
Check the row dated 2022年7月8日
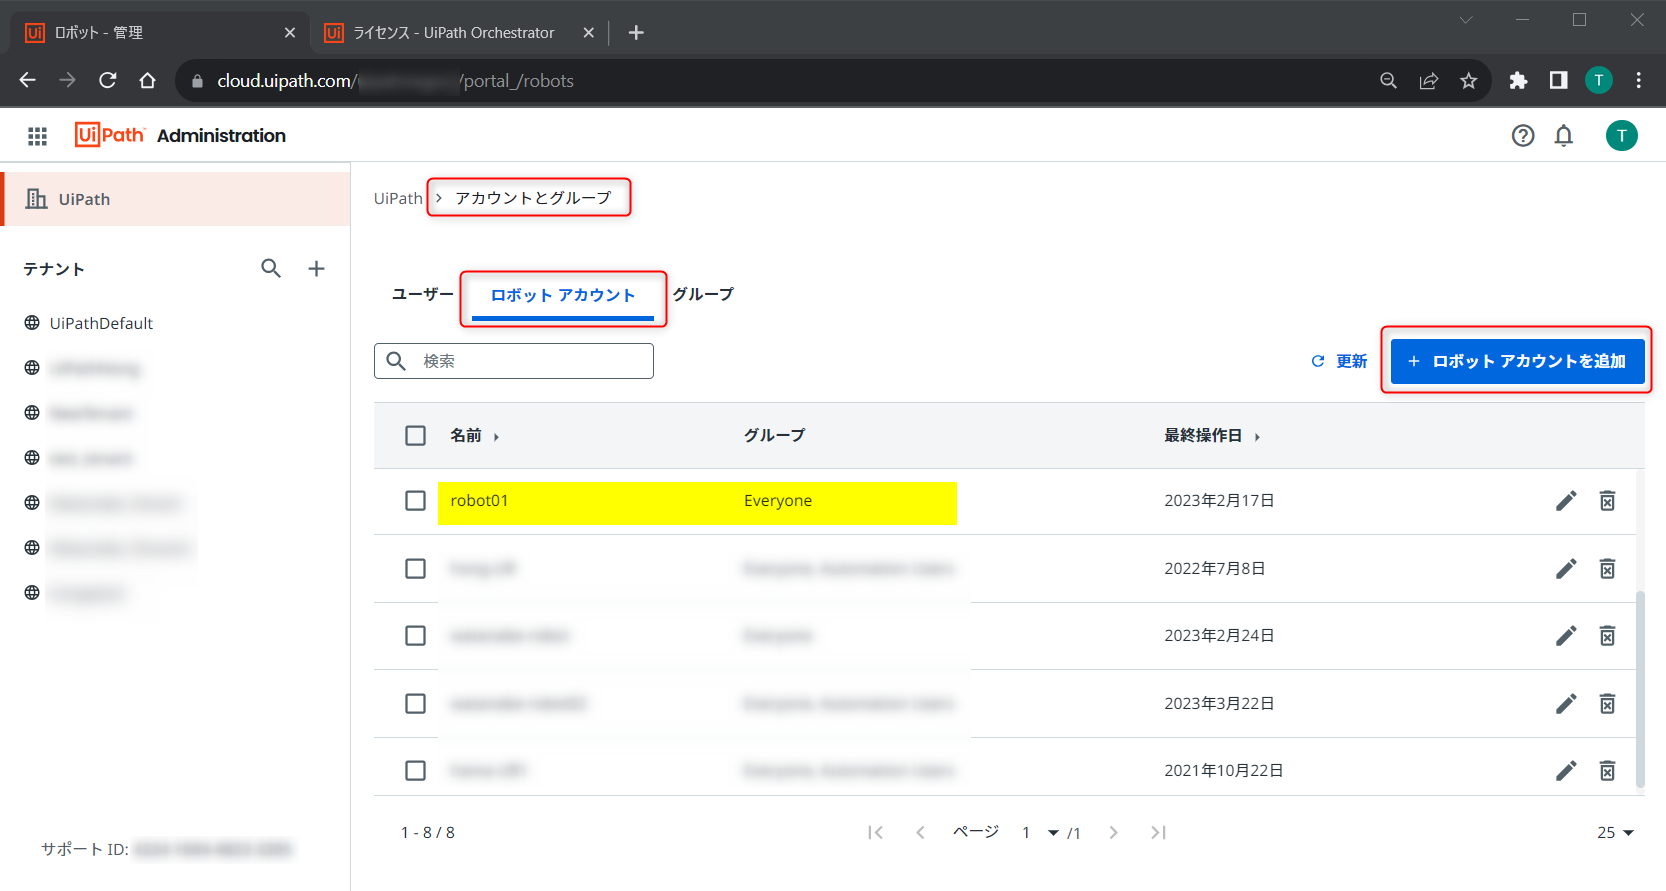(415, 569)
